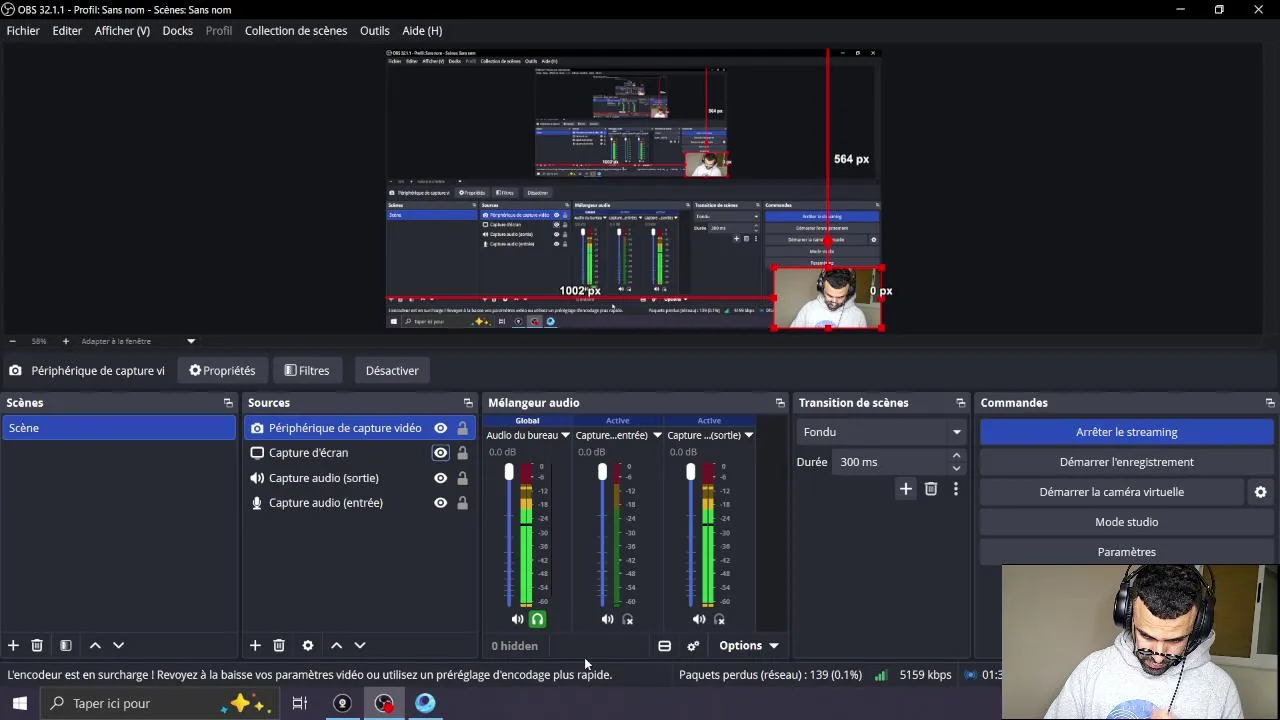Delete the selected scene with trash icon

[37, 646]
